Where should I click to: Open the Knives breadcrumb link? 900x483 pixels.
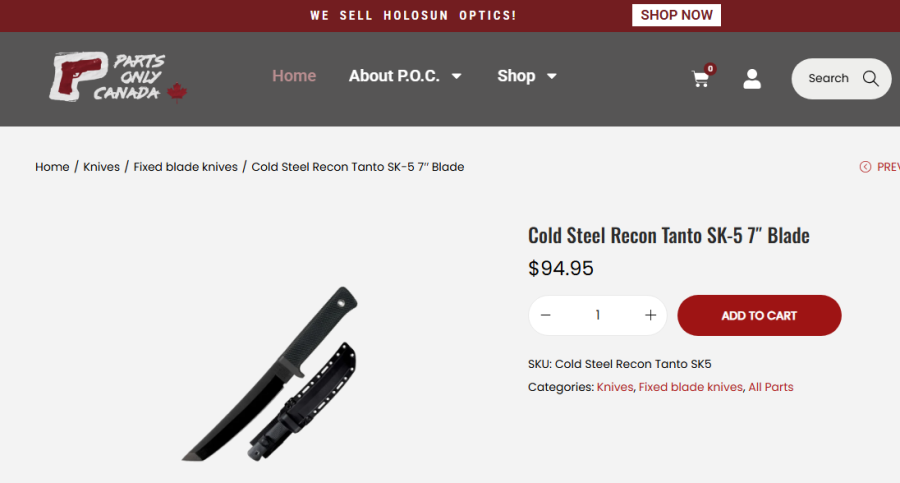pos(102,167)
